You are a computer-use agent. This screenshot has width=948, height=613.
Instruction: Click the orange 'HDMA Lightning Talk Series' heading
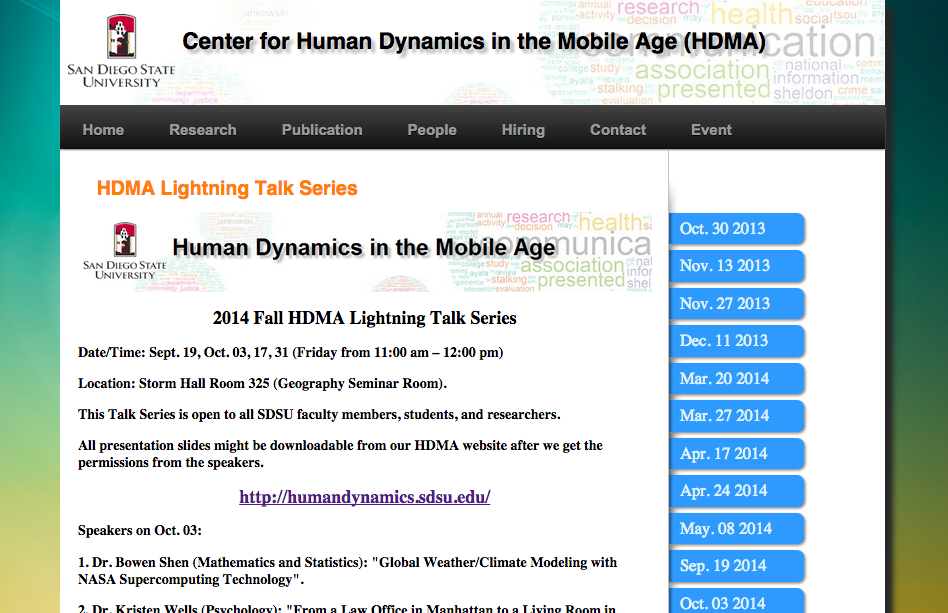(x=227, y=188)
